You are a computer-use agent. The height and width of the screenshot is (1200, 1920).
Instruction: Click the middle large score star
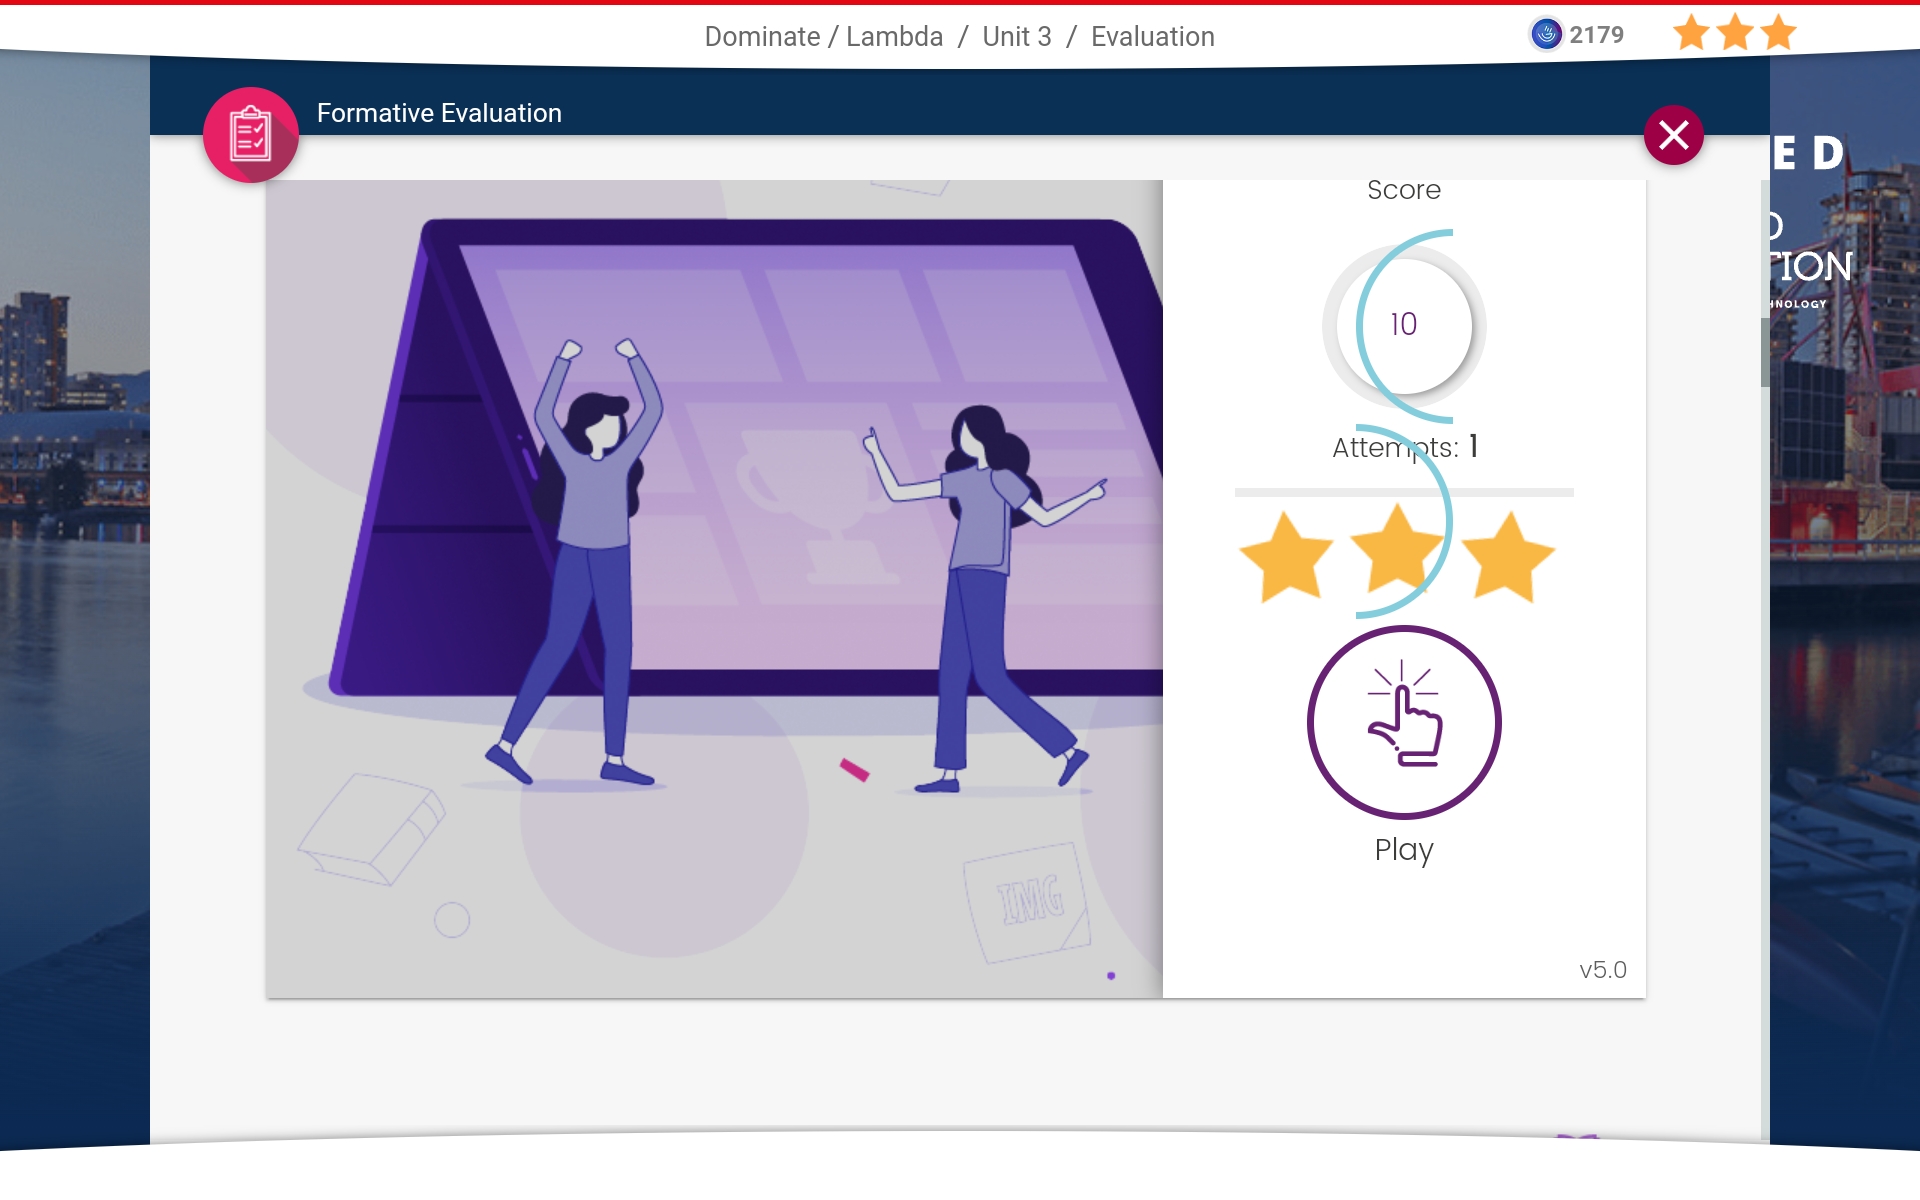click(x=1396, y=550)
